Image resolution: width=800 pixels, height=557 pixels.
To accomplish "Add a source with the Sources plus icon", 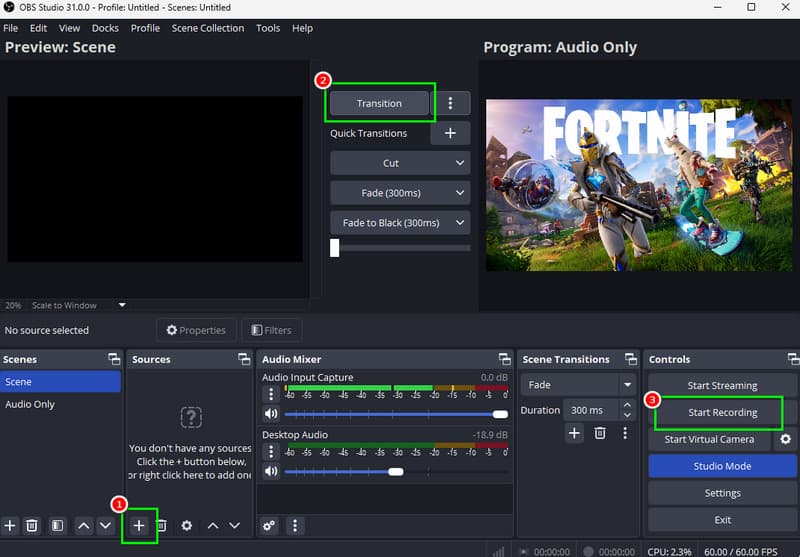I will point(139,525).
